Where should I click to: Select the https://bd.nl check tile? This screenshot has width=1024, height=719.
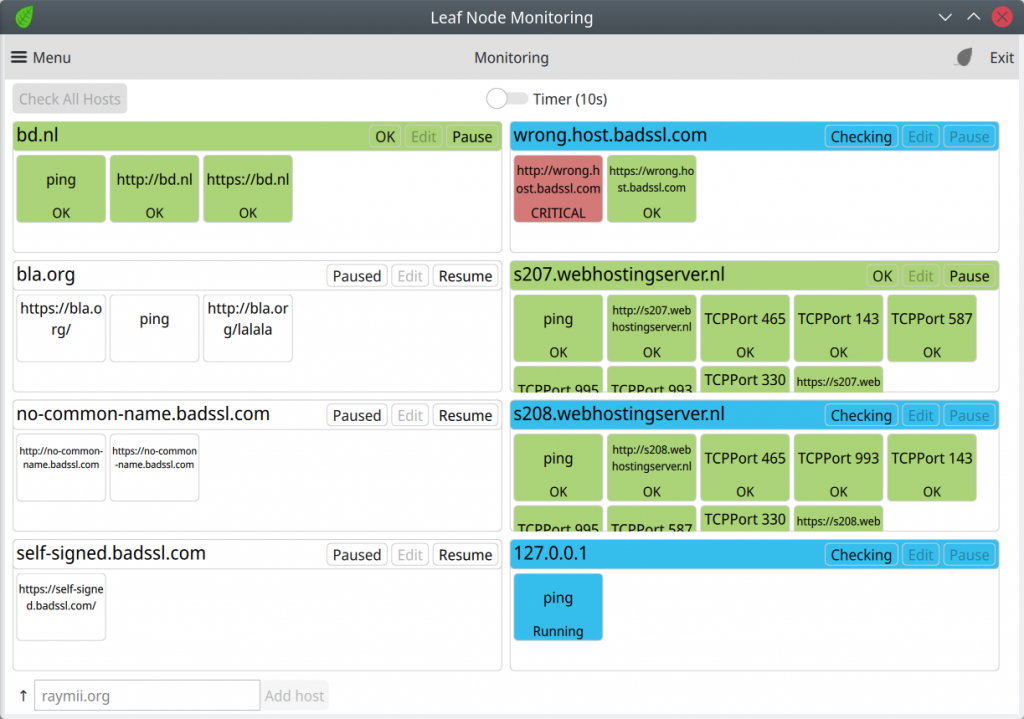click(x=248, y=189)
